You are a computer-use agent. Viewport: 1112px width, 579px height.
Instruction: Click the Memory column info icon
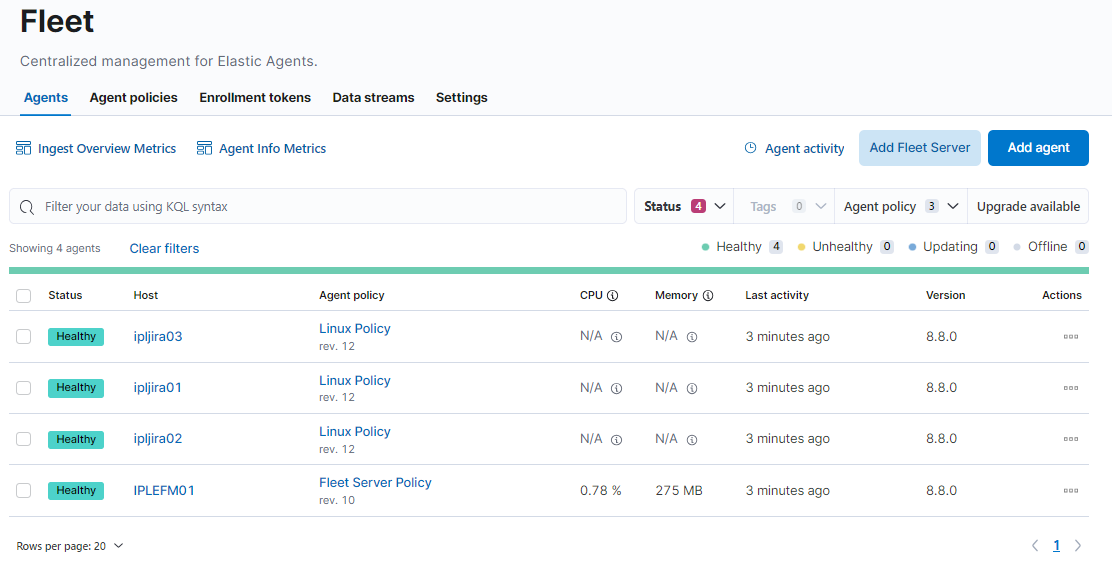coord(708,295)
